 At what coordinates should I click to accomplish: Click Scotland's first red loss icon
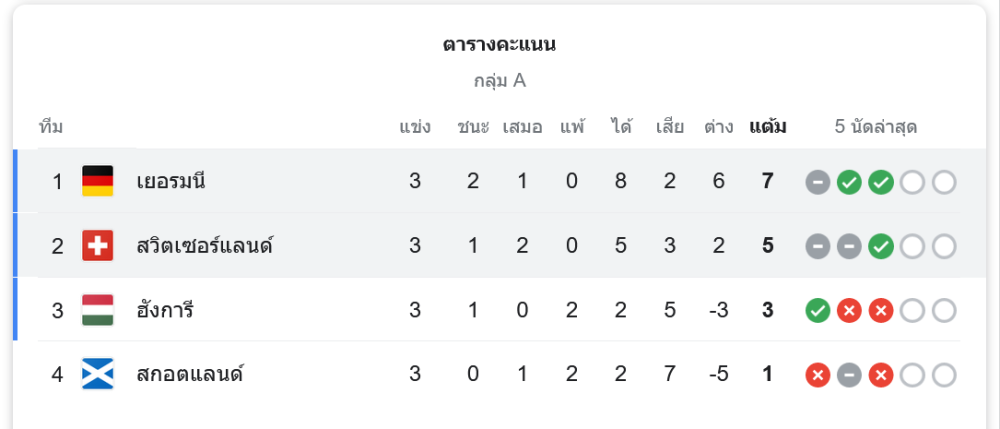coord(818,375)
